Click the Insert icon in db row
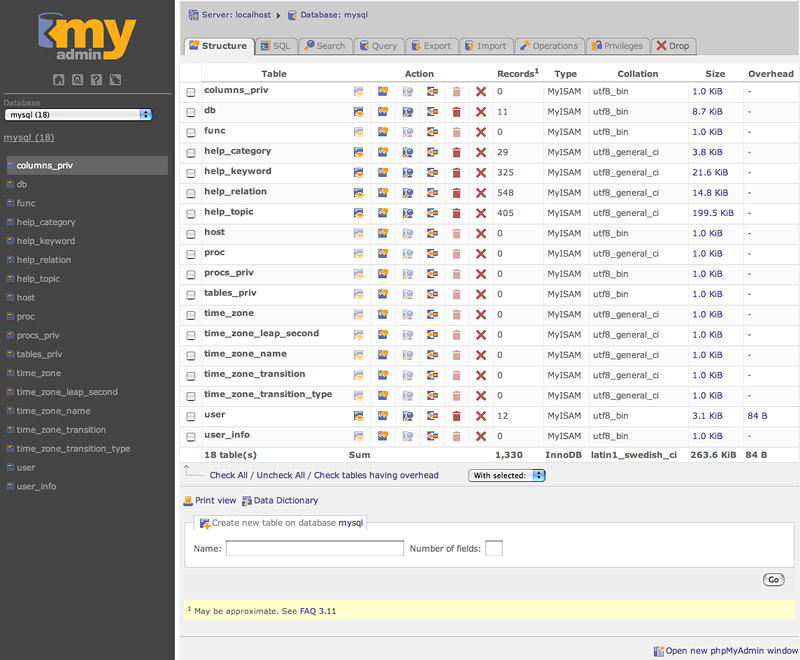The width and height of the screenshot is (800, 660). pyautogui.click(x=432, y=112)
